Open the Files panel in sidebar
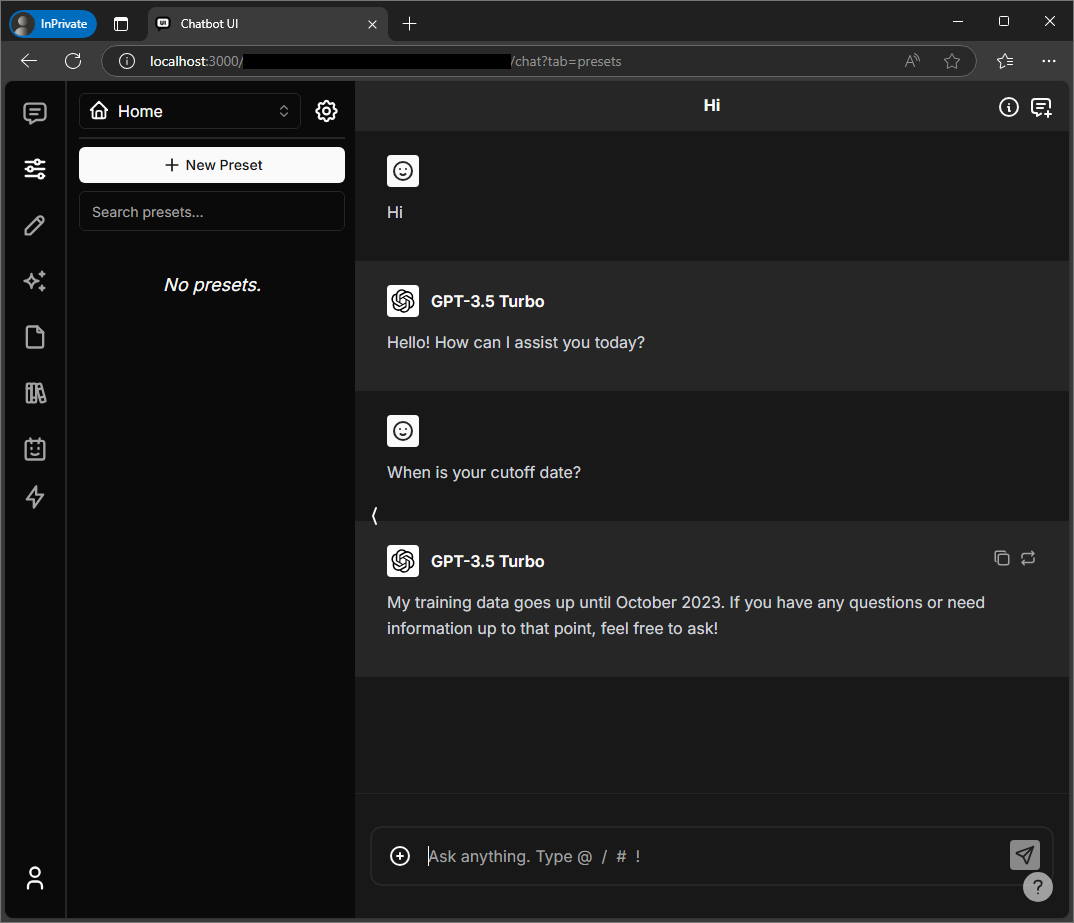 click(x=34, y=337)
